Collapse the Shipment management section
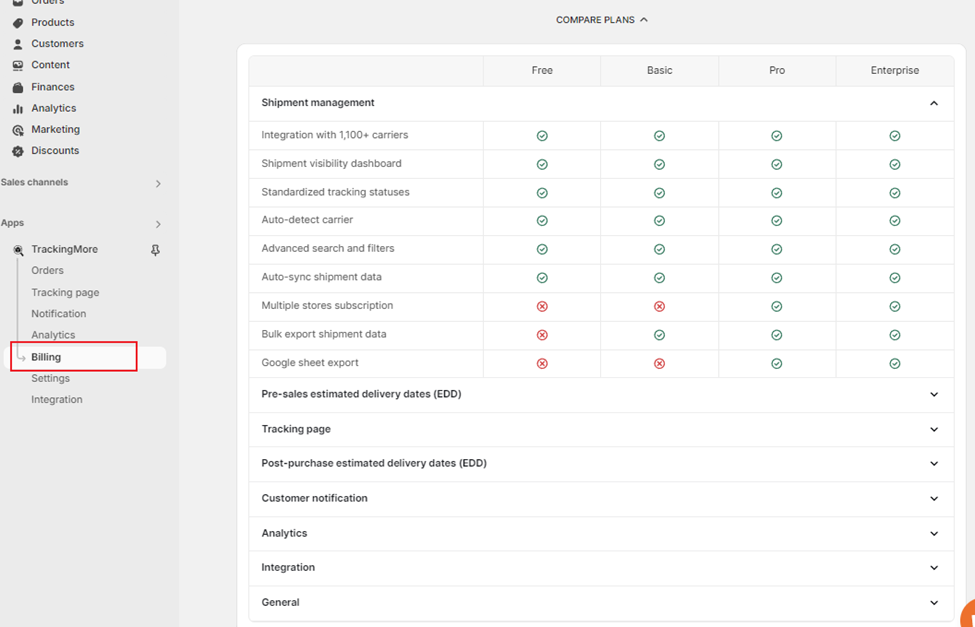This screenshot has width=975, height=627. (x=934, y=103)
